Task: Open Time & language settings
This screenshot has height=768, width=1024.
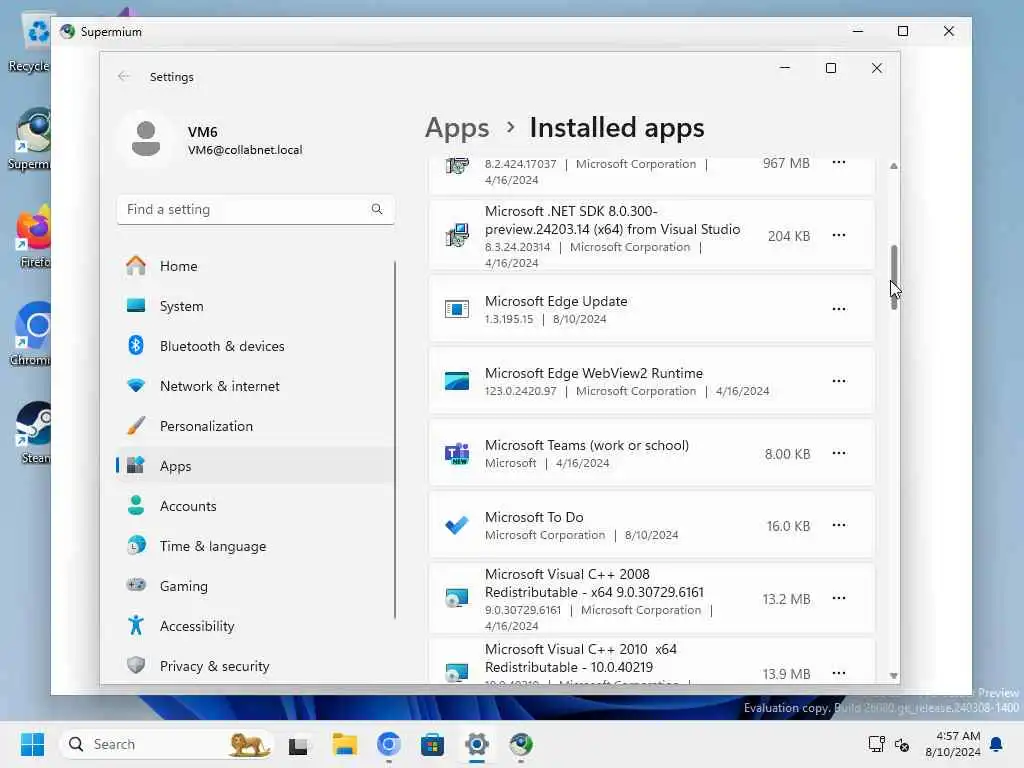Action: (x=255, y=546)
